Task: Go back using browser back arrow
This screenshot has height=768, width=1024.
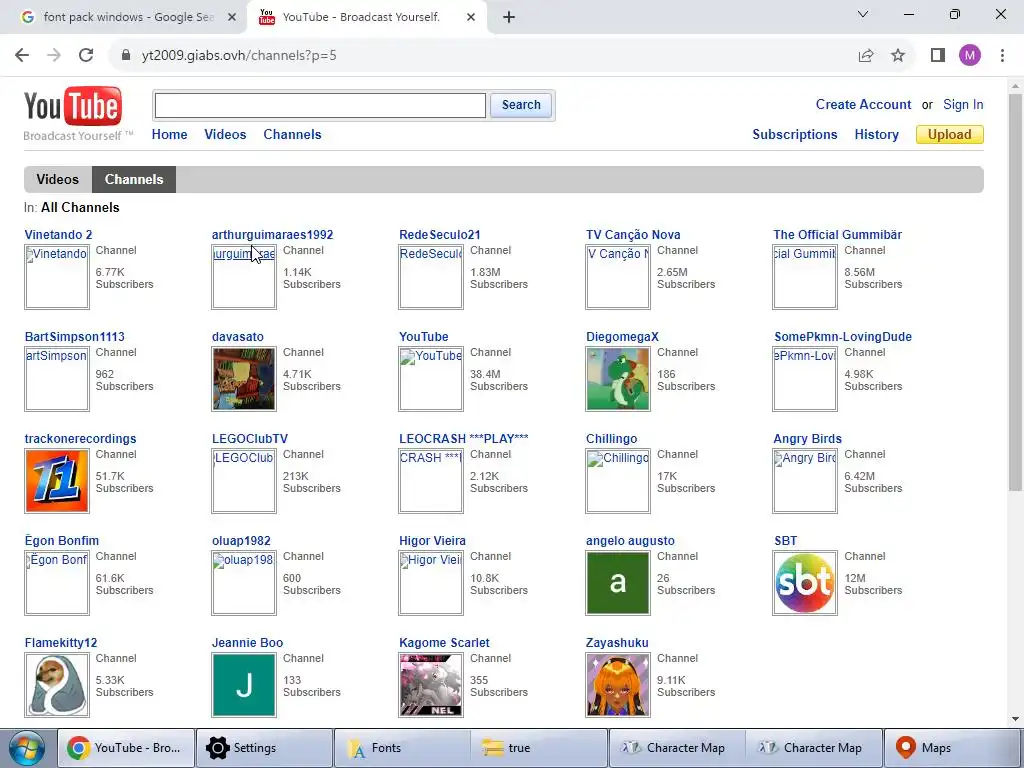Action: (22, 56)
